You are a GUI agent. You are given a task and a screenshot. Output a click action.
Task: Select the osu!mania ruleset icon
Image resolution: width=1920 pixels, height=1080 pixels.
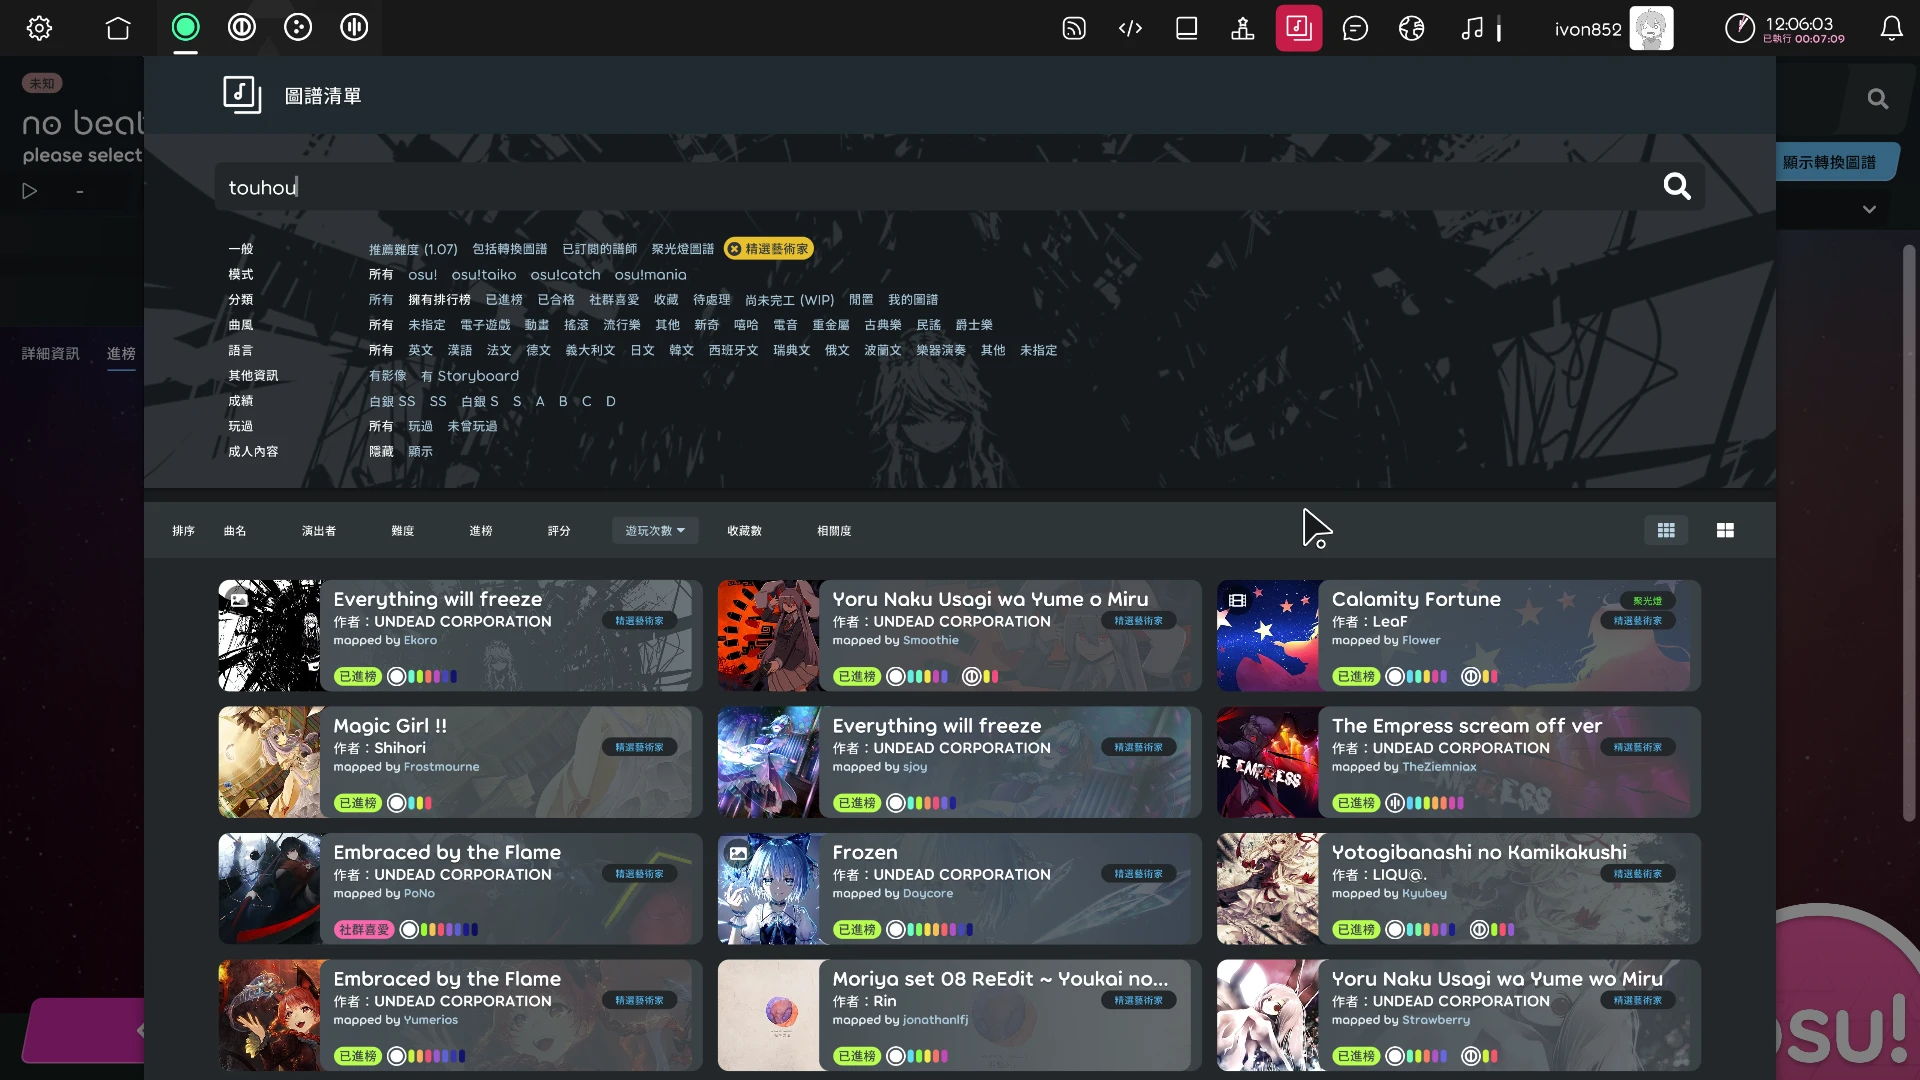pos(354,27)
